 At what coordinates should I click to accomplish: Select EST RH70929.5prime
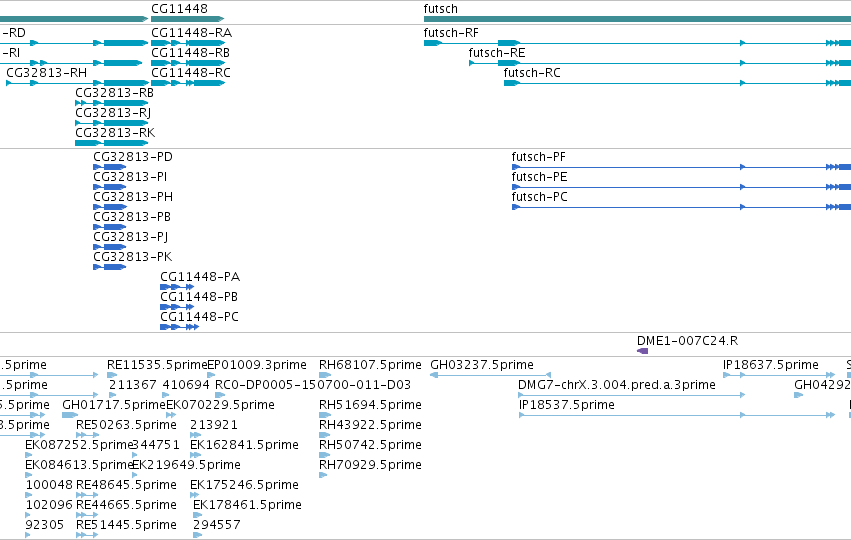[x=370, y=465]
